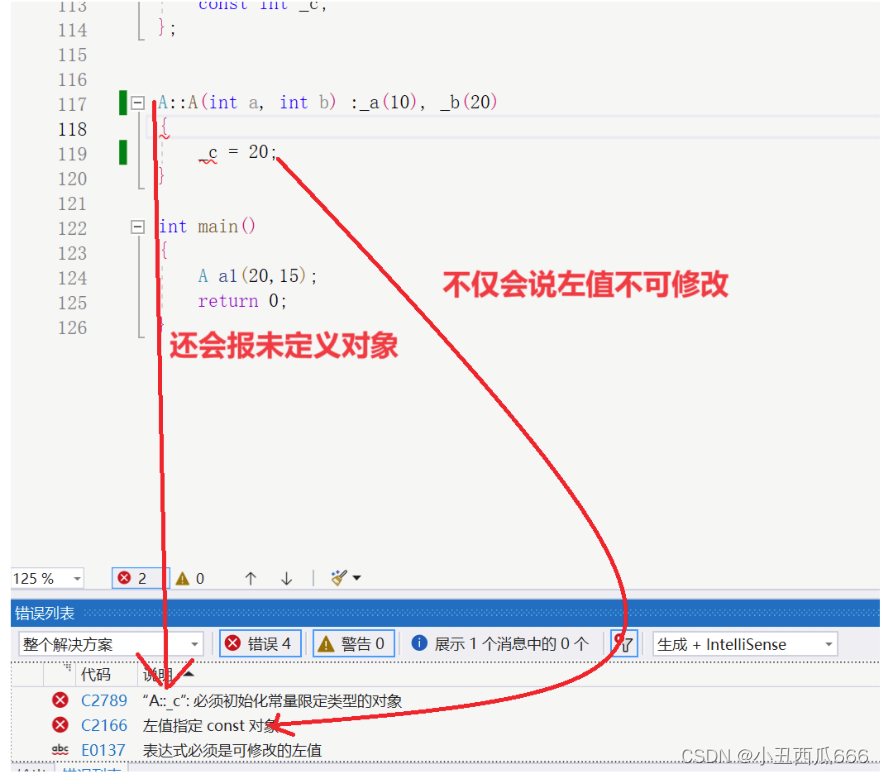The image size is (884, 775).
Task: Click the _a(10) initializer in the constructor
Action: (x=388, y=102)
